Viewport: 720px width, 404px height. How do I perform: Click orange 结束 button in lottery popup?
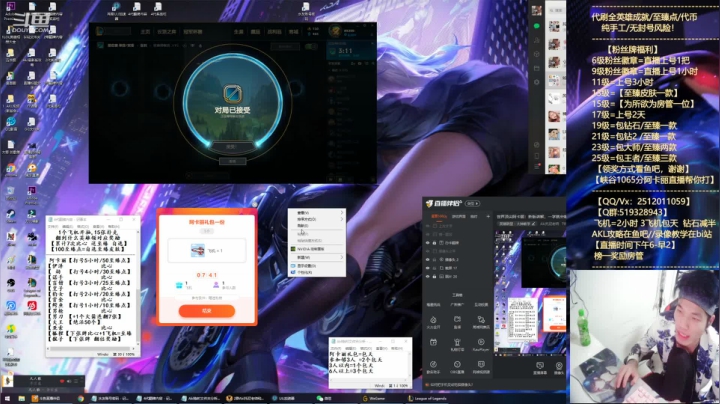click(x=207, y=311)
